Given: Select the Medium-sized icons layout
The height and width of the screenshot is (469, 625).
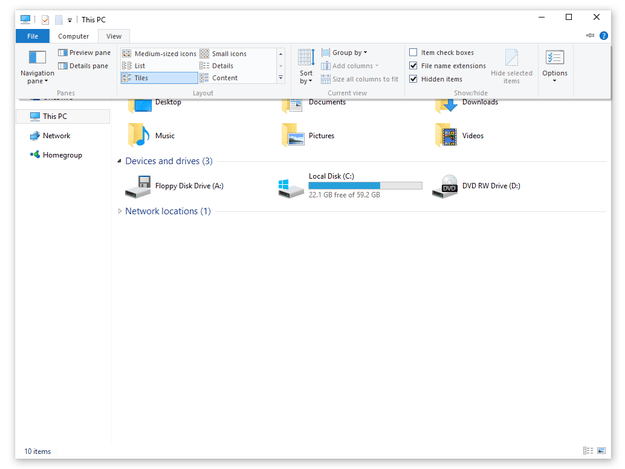Looking at the screenshot, I should point(159,53).
